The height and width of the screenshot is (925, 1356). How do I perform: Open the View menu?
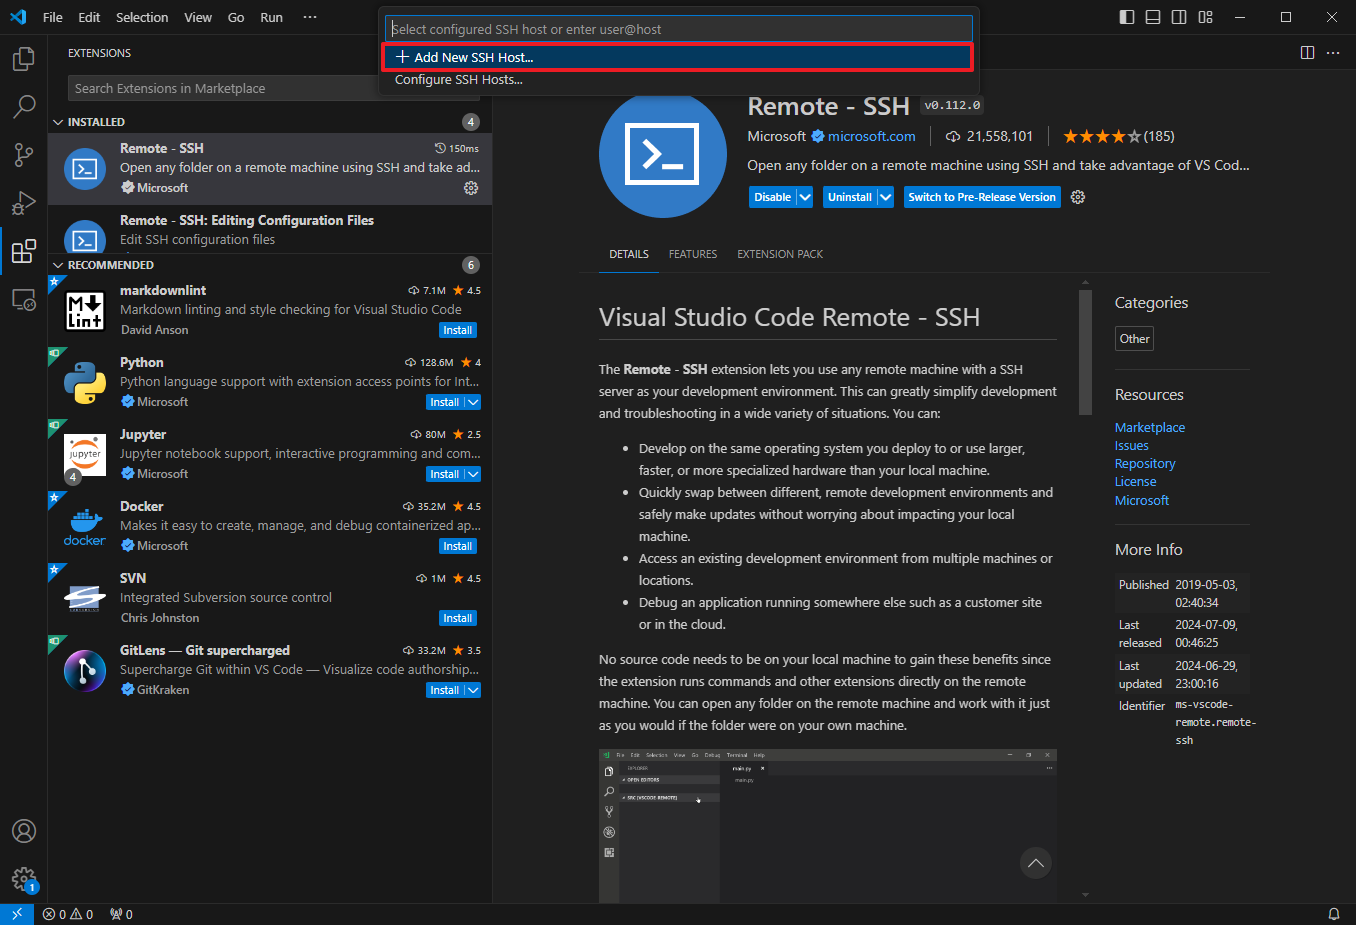click(x=198, y=17)
